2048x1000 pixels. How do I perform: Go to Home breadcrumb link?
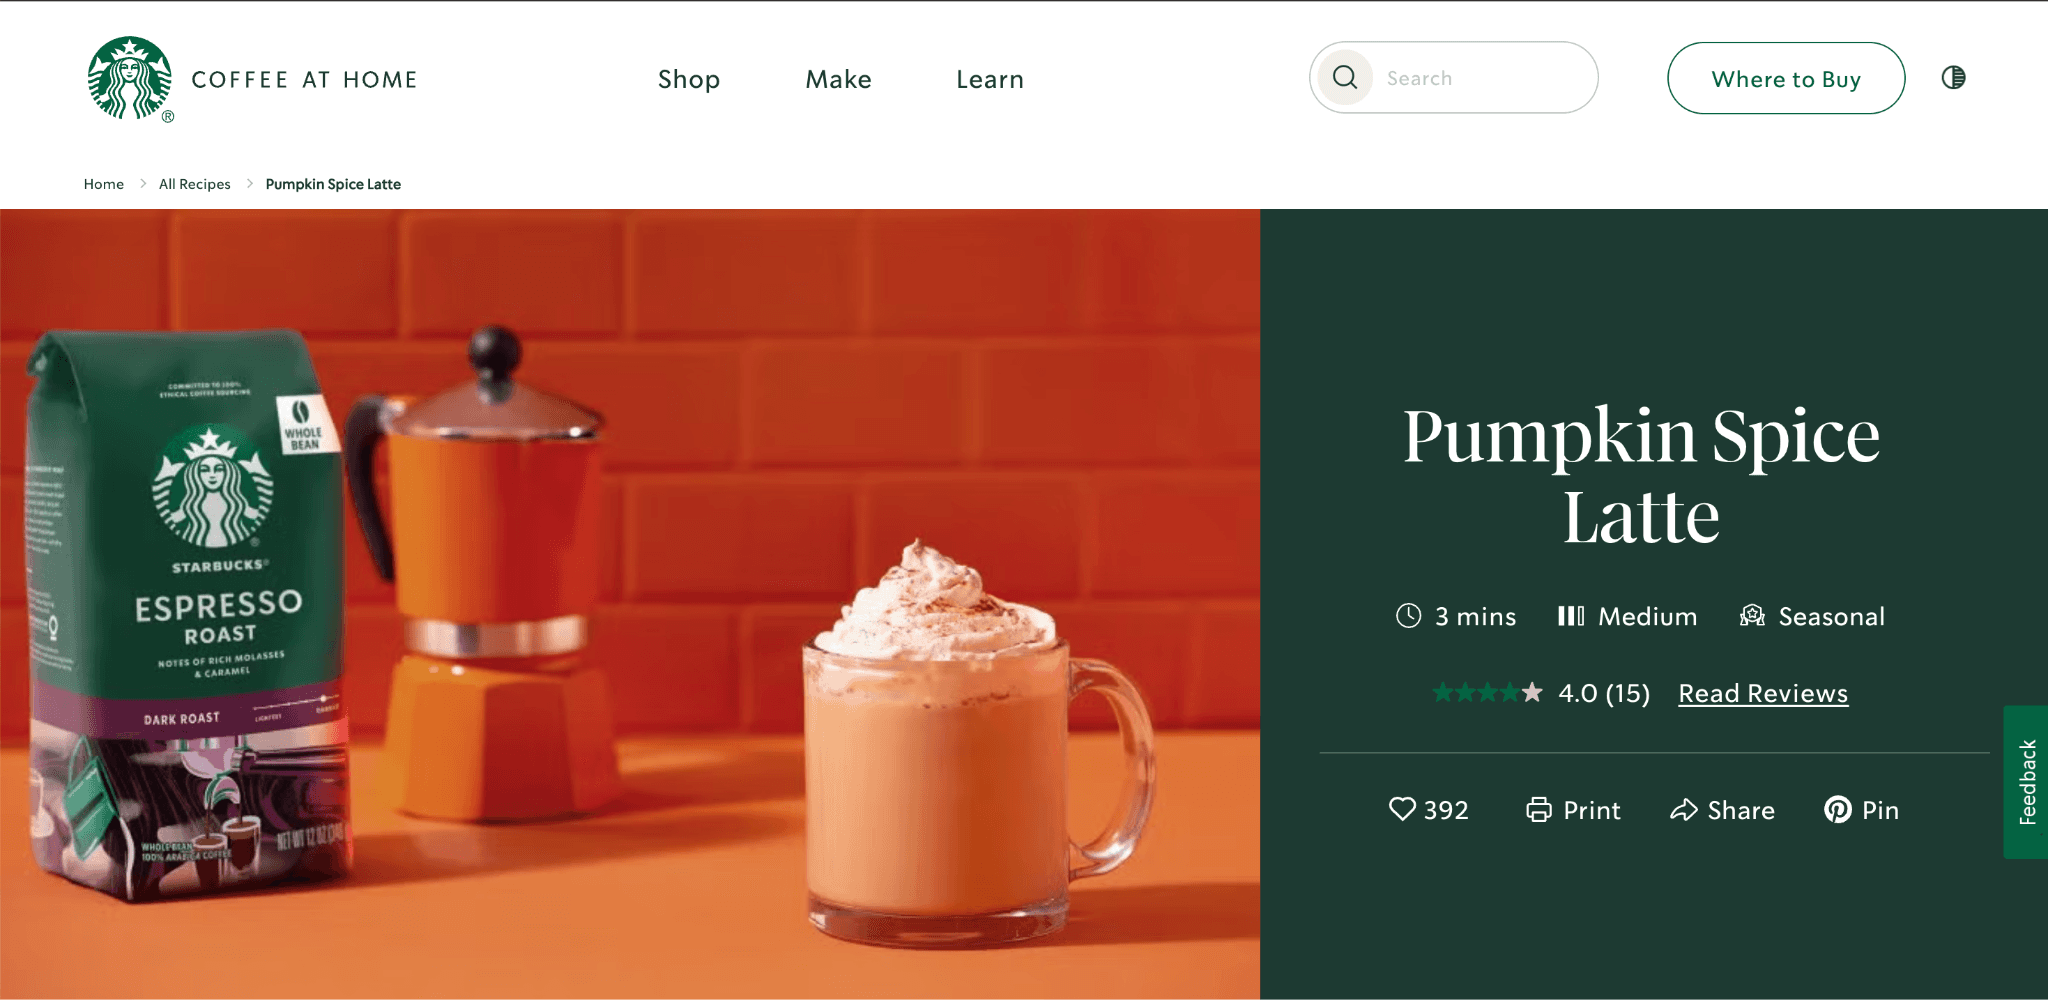104,184
